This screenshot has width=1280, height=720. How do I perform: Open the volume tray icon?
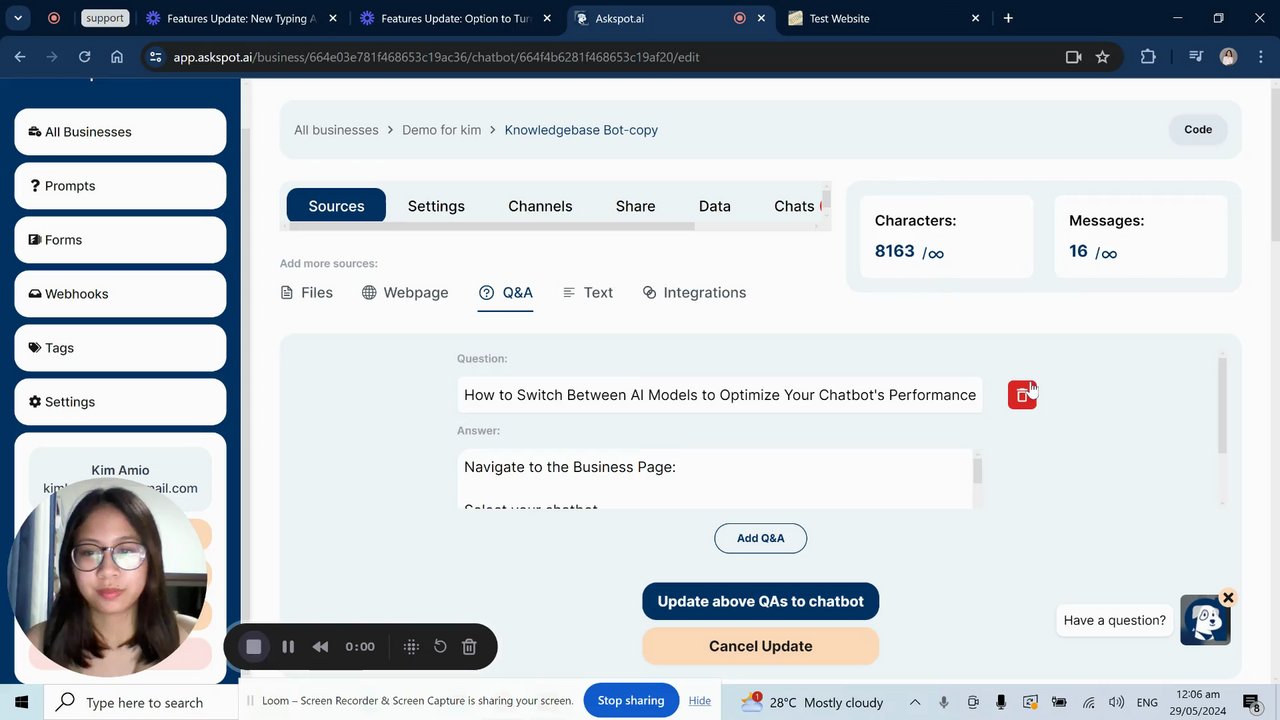(x=1117, y=702)
